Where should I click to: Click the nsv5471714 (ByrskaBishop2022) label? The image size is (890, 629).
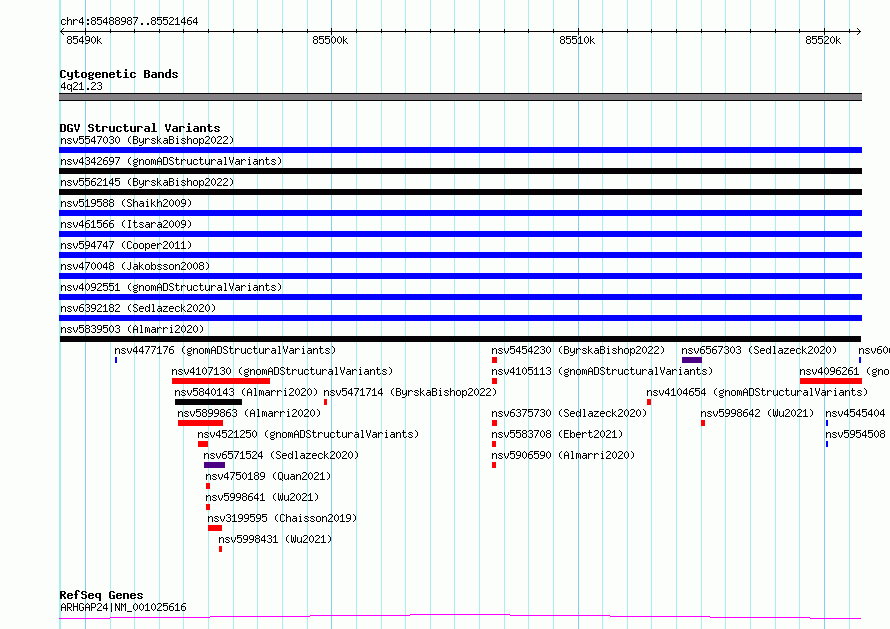410,392
